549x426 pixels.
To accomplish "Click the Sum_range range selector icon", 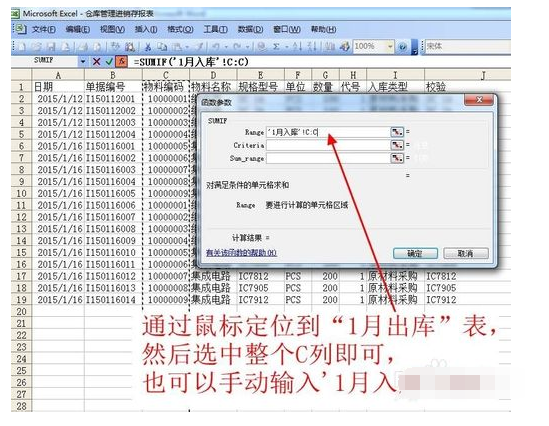I will 397,158.
